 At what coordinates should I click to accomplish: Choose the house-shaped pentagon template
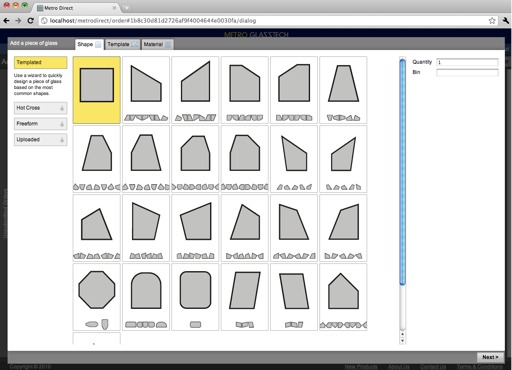pos(343,297)
